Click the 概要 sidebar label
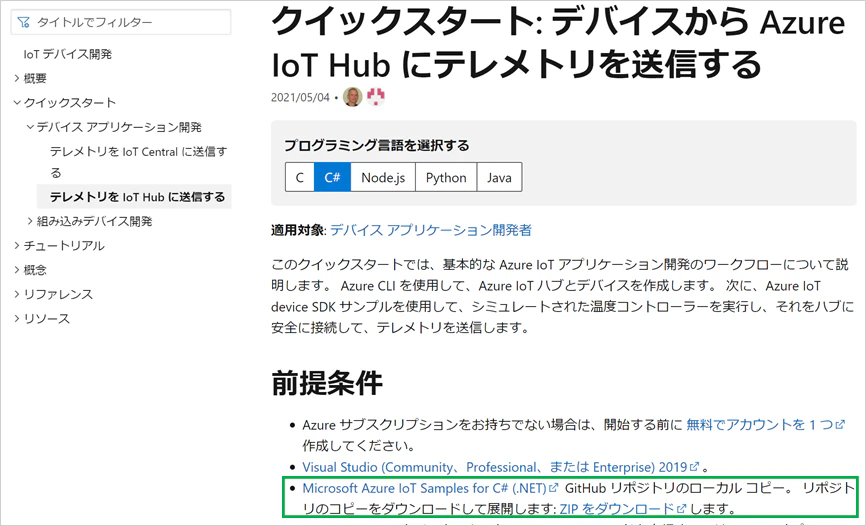Image resolution: width=866 pixels, height=526 pixels. point(35,78)
